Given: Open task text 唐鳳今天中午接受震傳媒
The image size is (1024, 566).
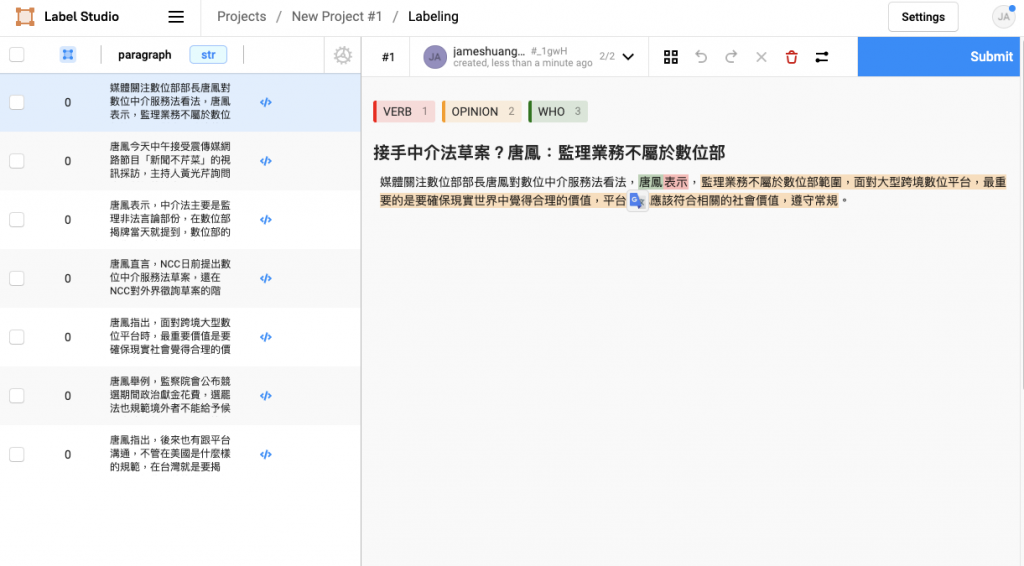Looking at the screenshot, I should [170, 161].
